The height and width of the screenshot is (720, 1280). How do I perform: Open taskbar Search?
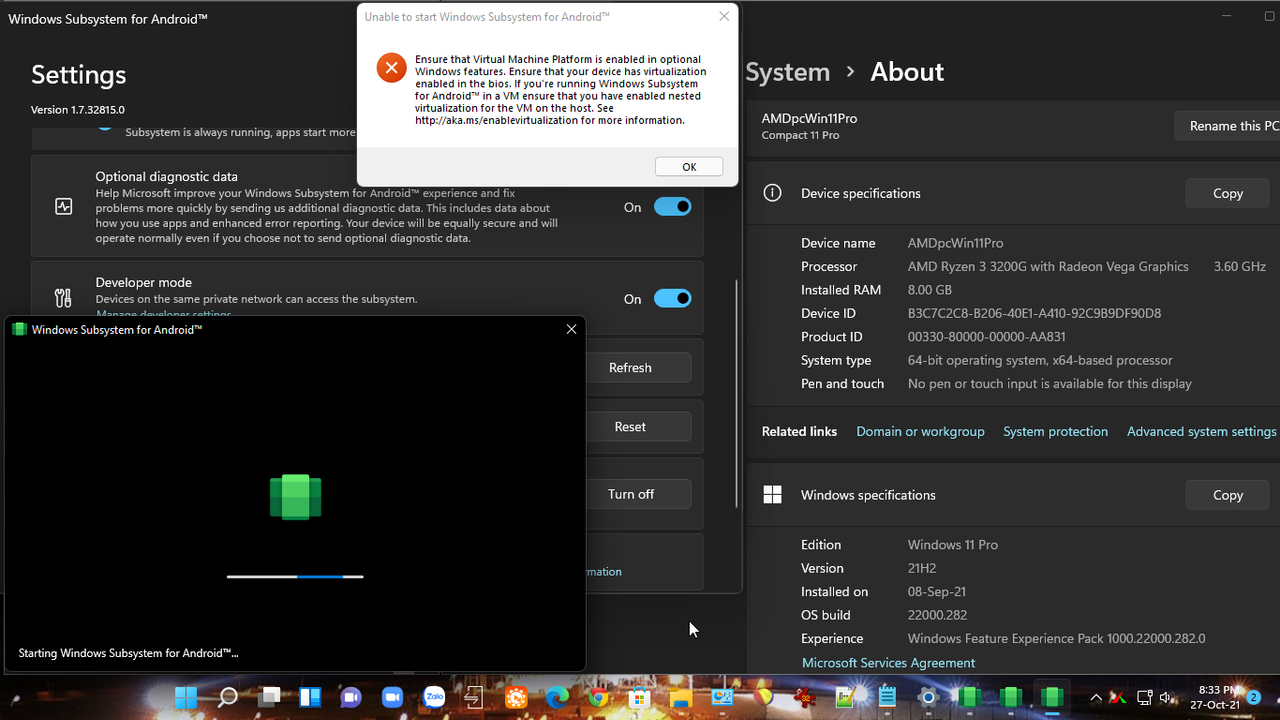click(x=228, y=697)
